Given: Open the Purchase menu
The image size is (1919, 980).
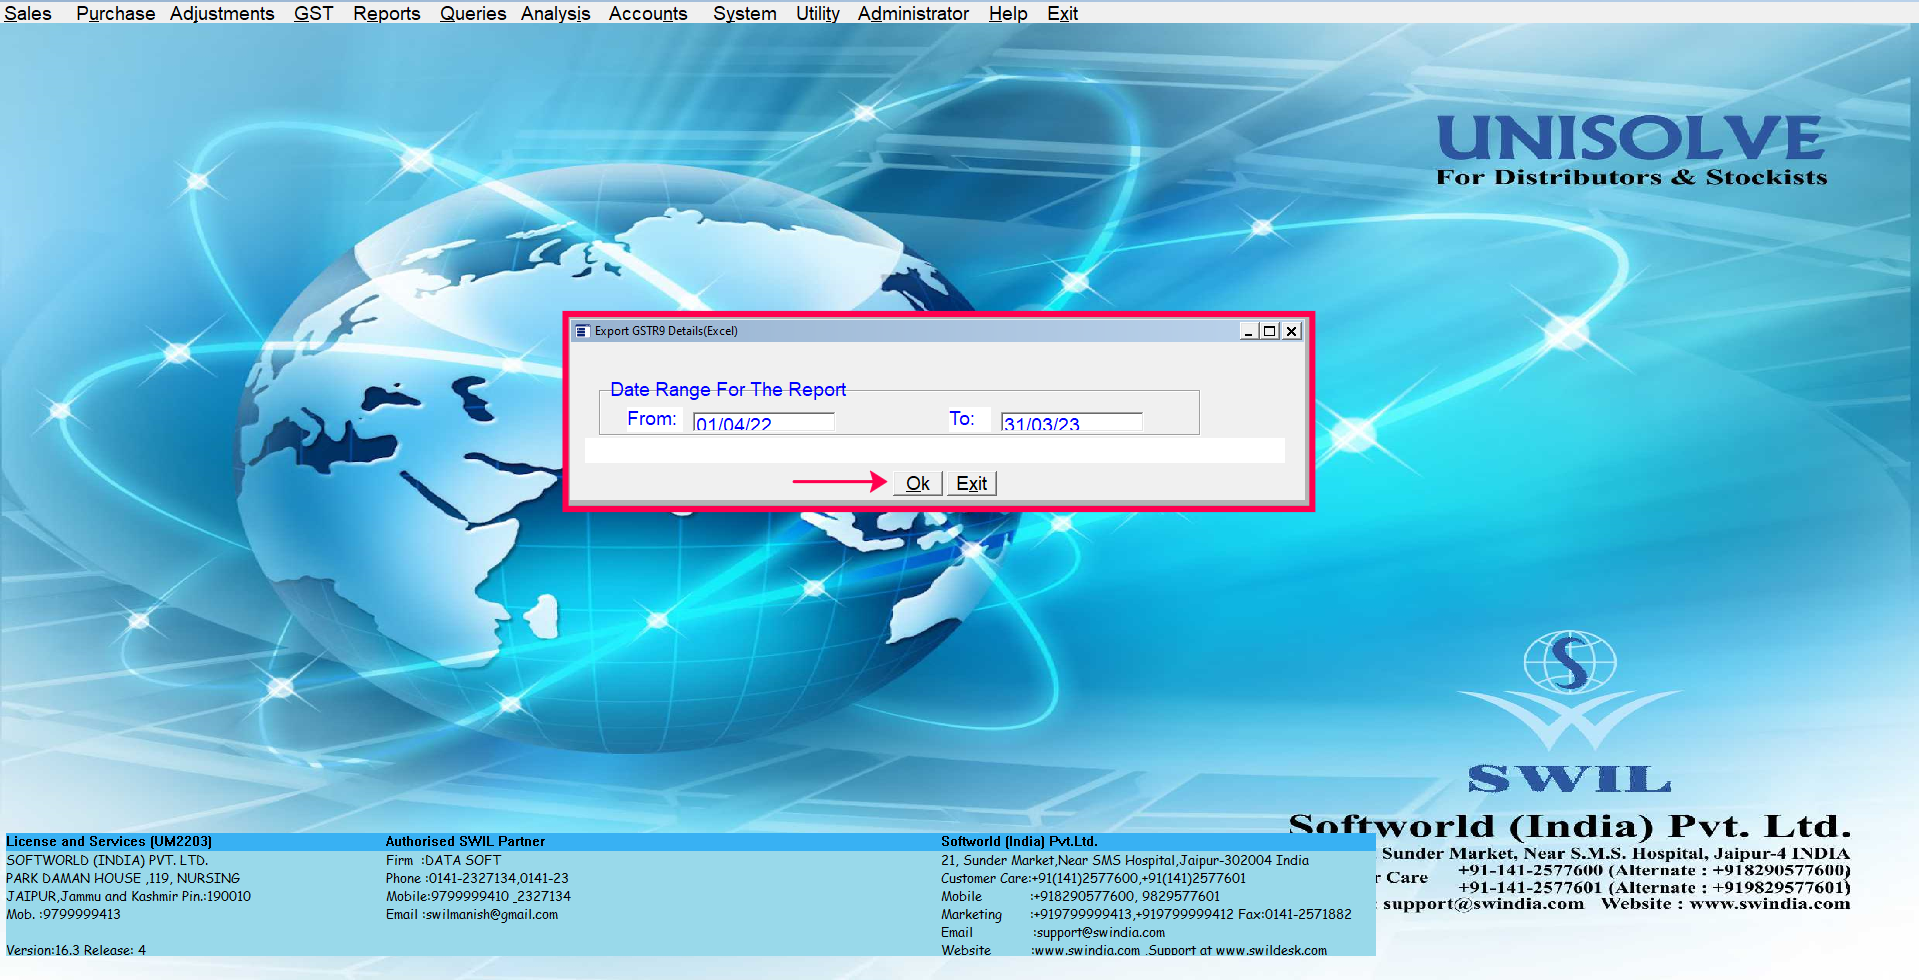Looking at the screenshot, I should (x=115, y=13).
